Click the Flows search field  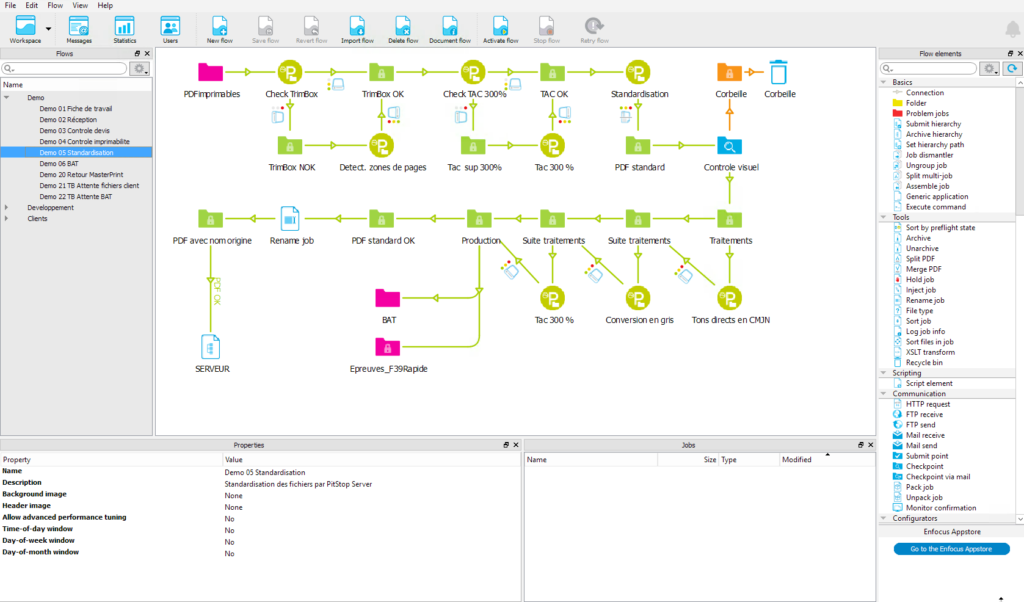coord(66,69)
